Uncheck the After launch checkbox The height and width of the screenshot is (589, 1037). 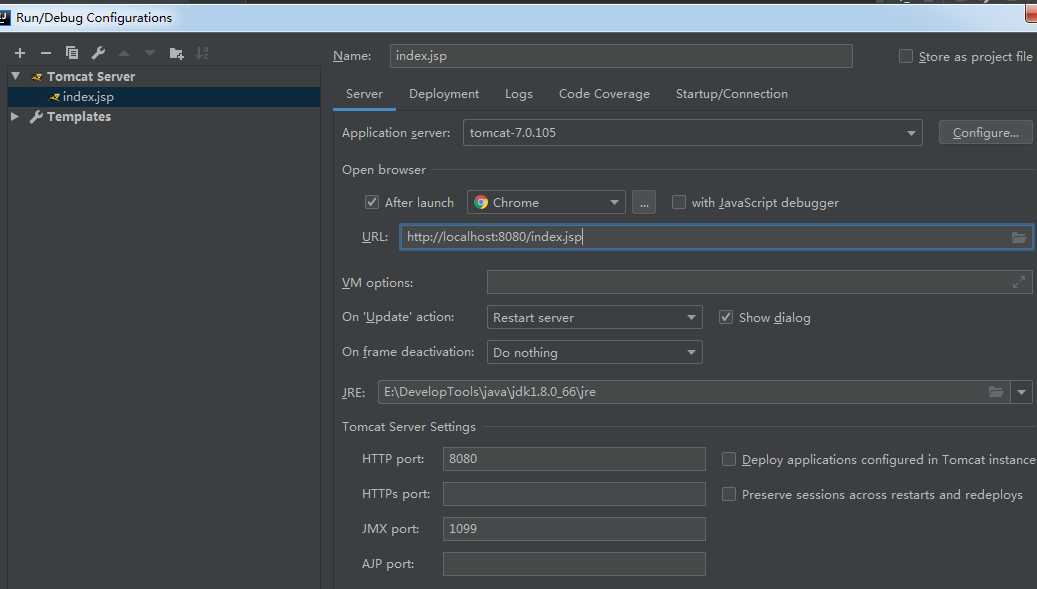(372, 202)
